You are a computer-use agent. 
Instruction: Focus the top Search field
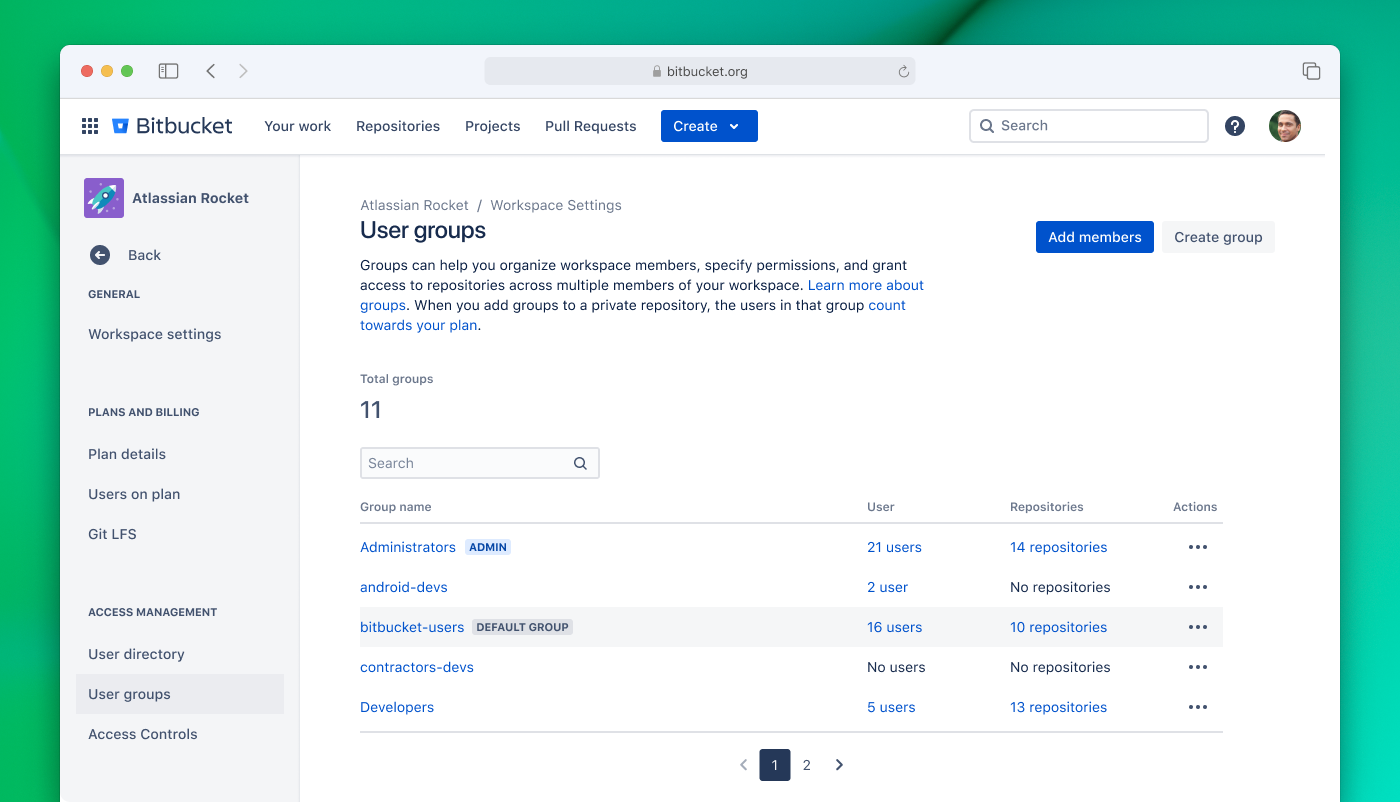pos(1089,126)
